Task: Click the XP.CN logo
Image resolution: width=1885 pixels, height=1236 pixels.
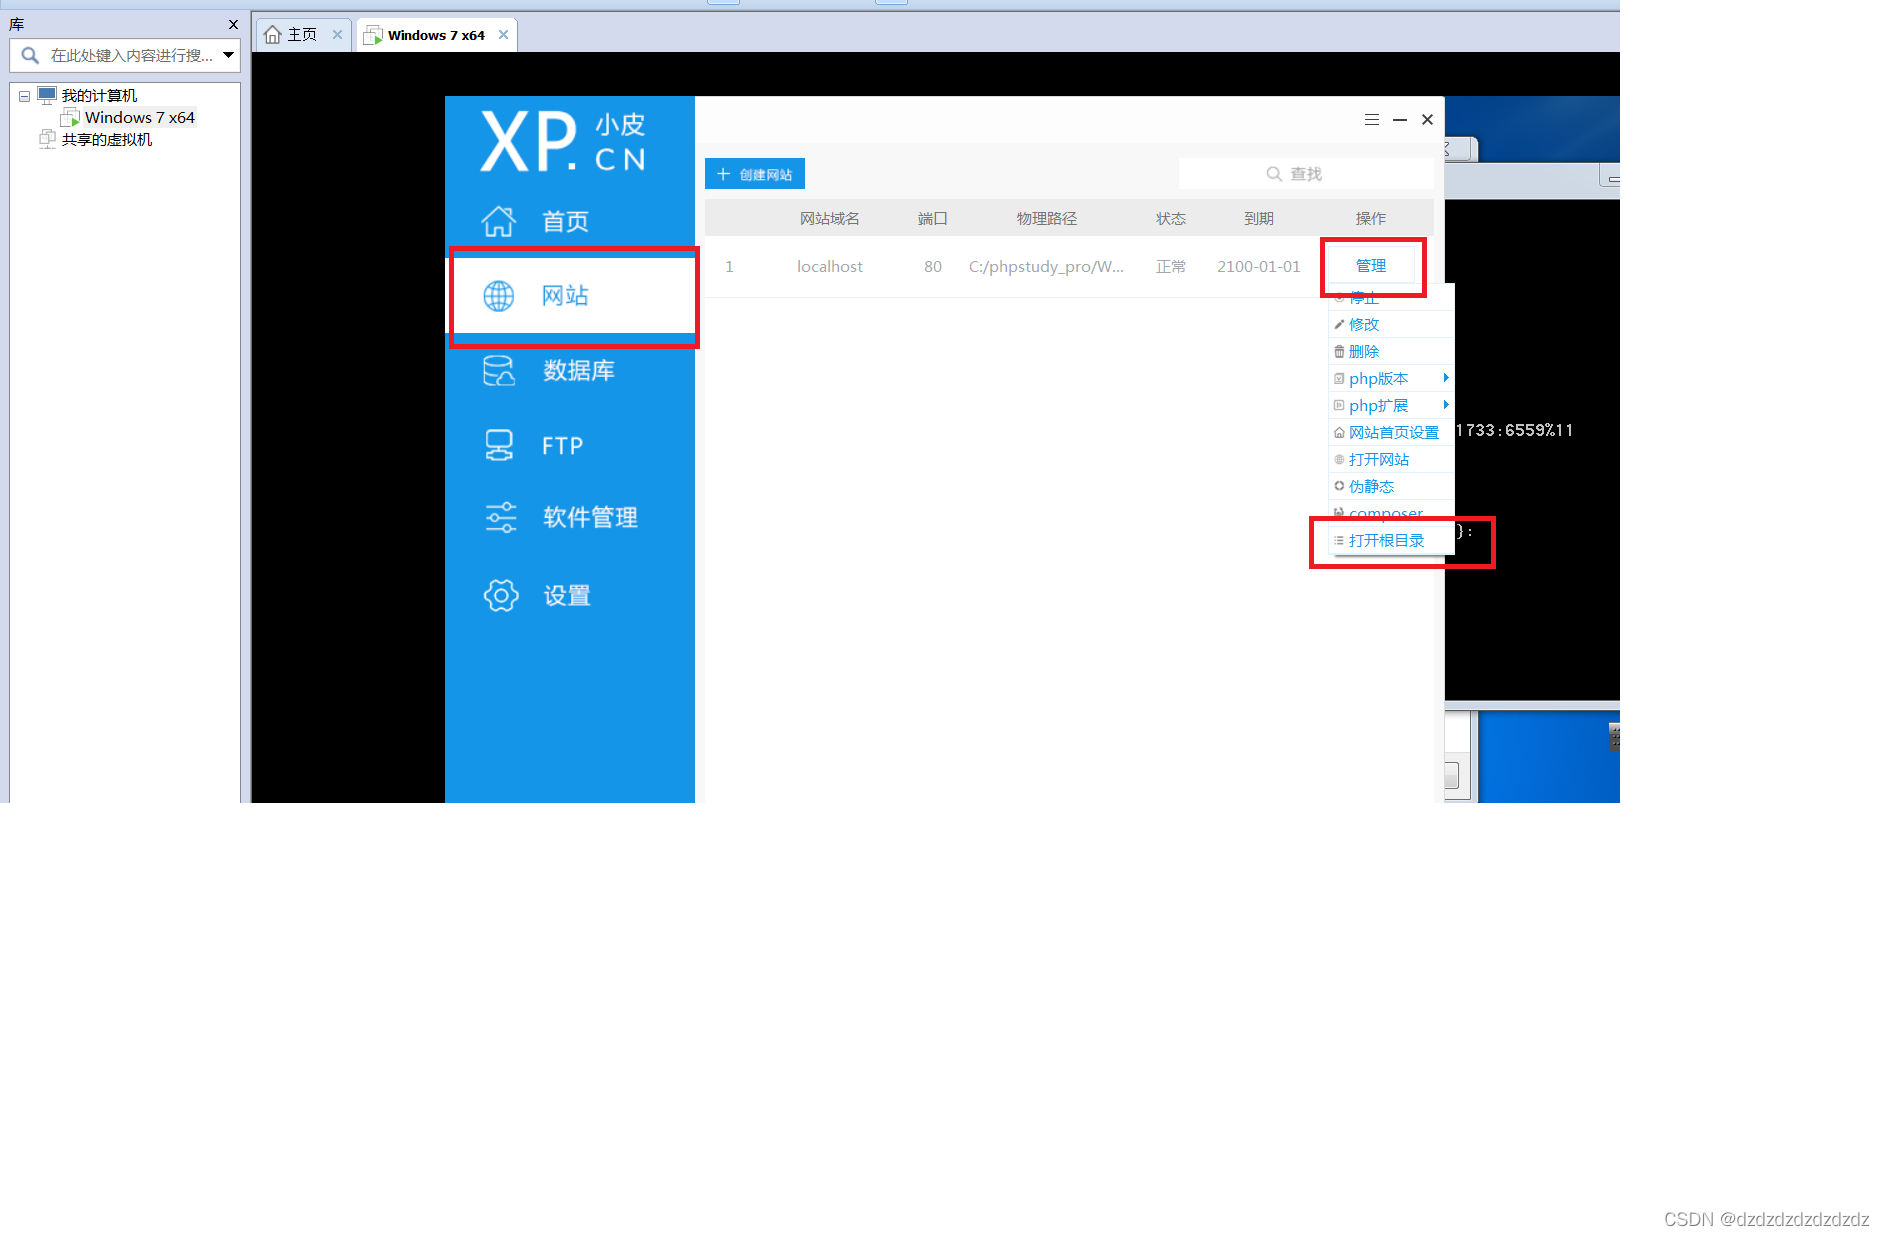Action: click(x=563, y=141)
